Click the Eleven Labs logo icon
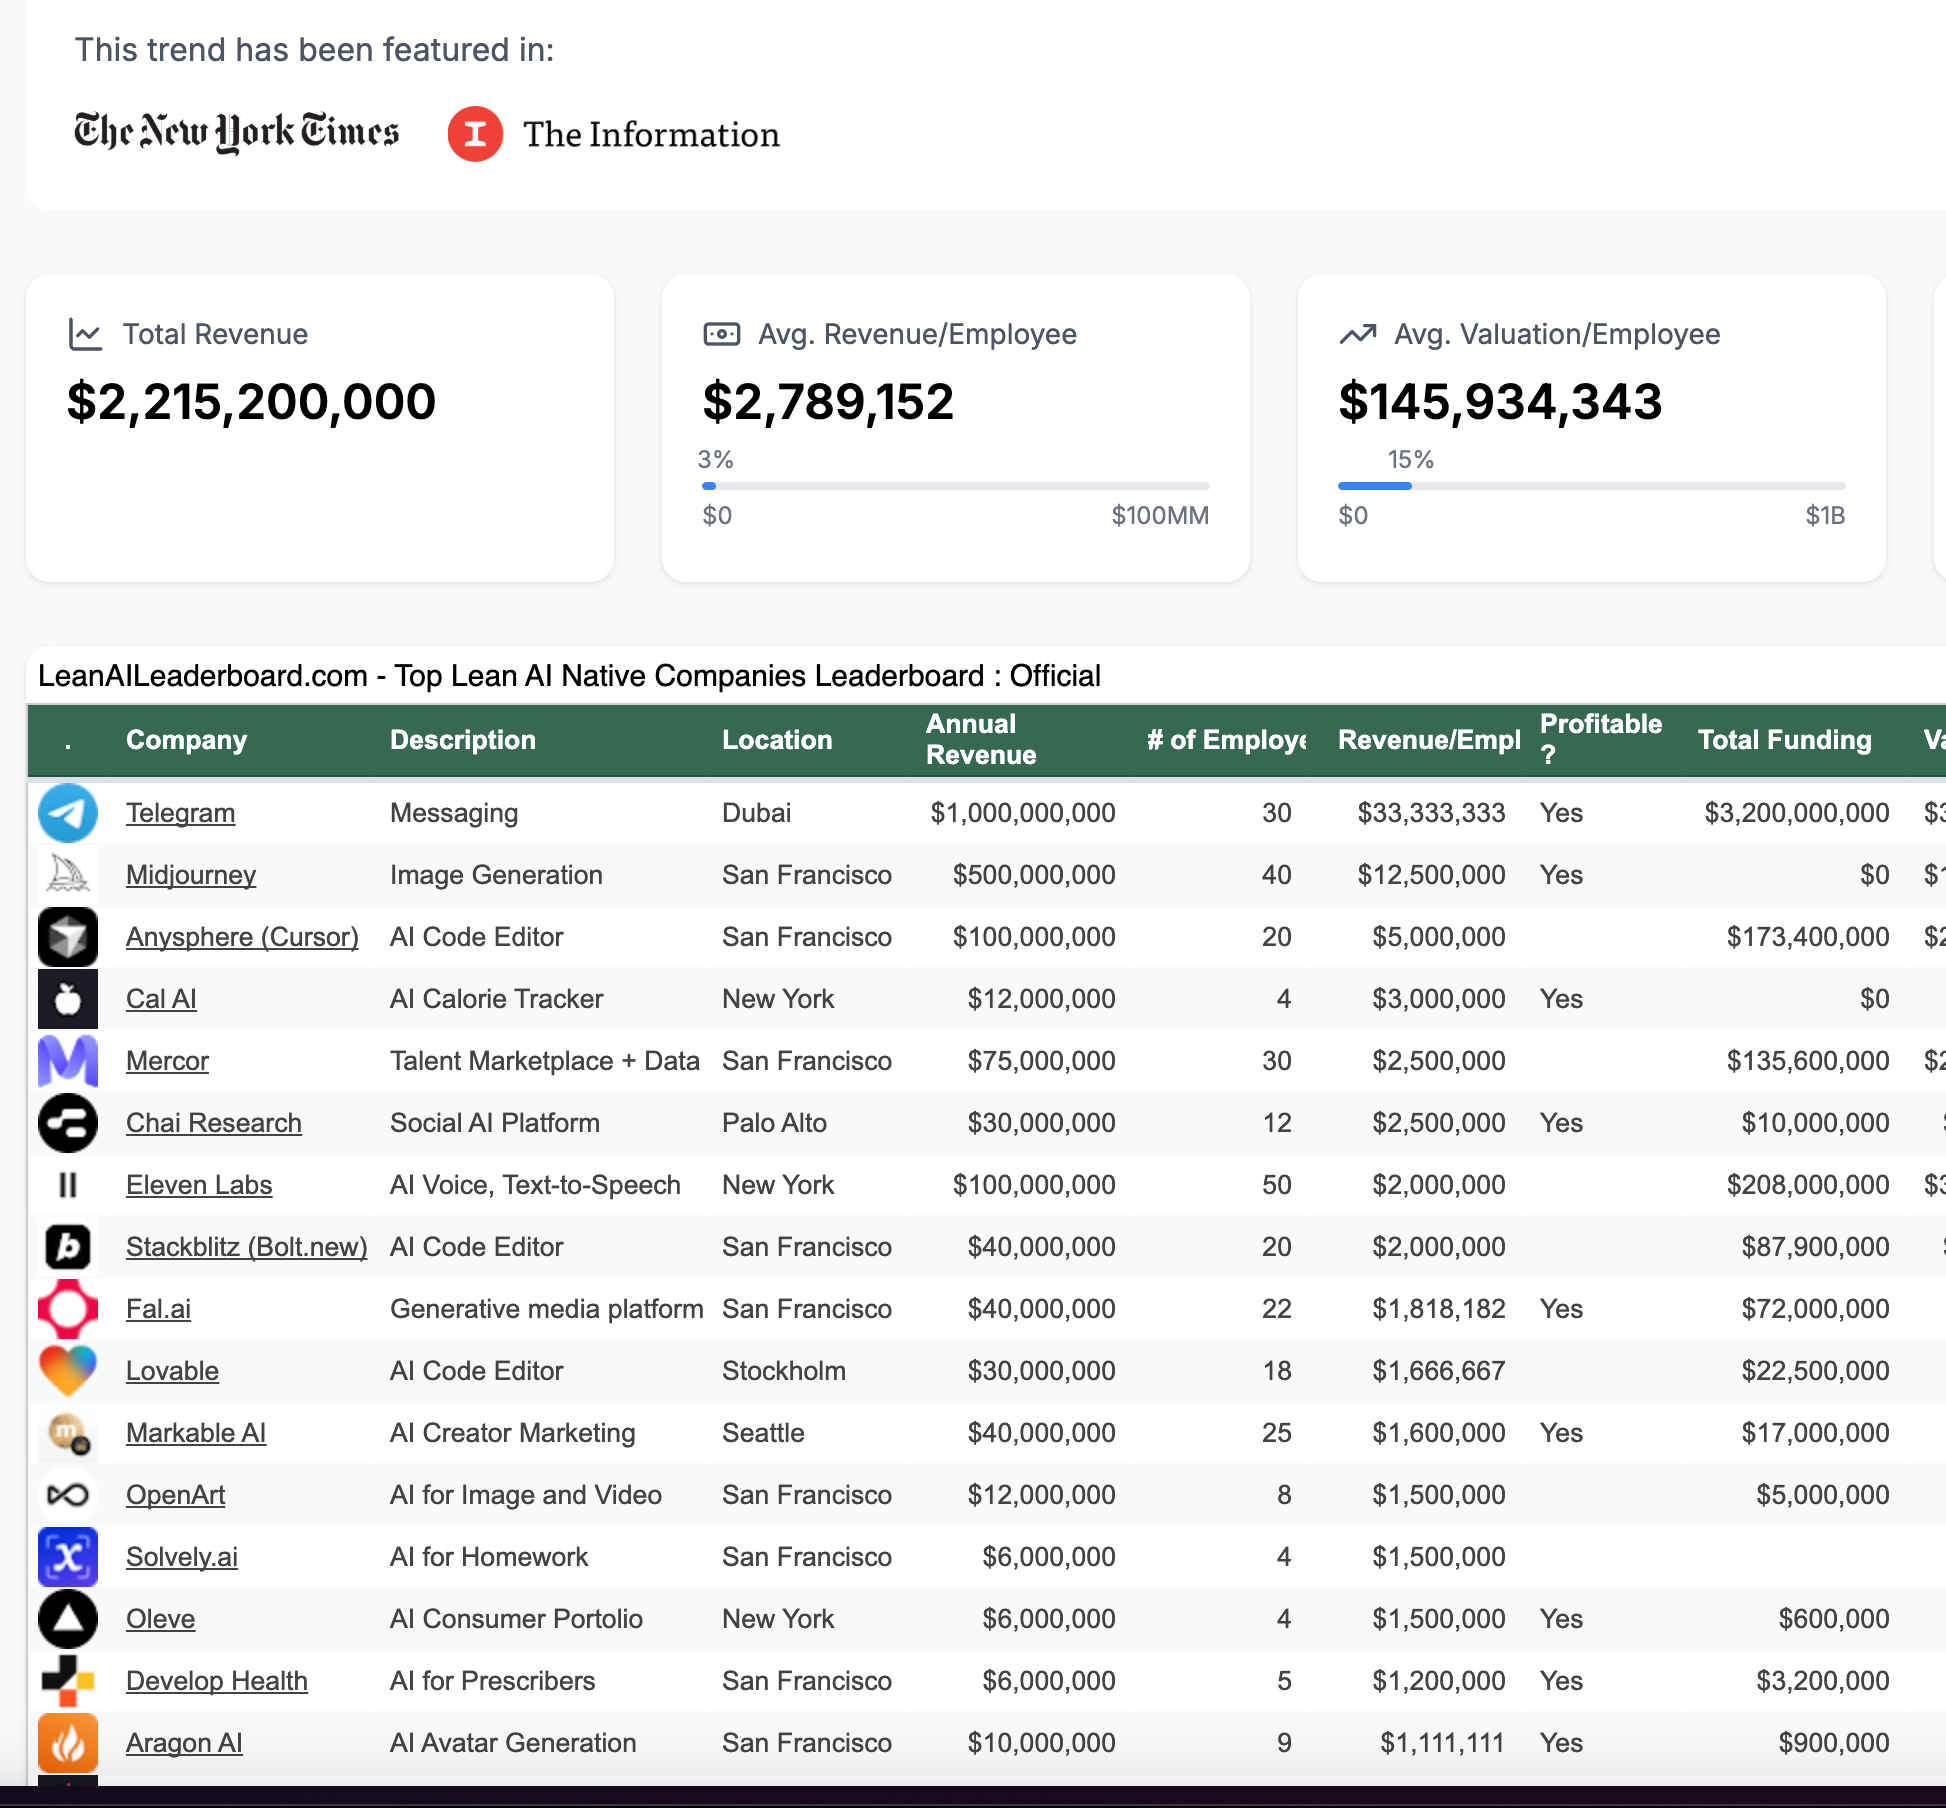This screenshot has width=1946, height=1808. click(68, 1185)
